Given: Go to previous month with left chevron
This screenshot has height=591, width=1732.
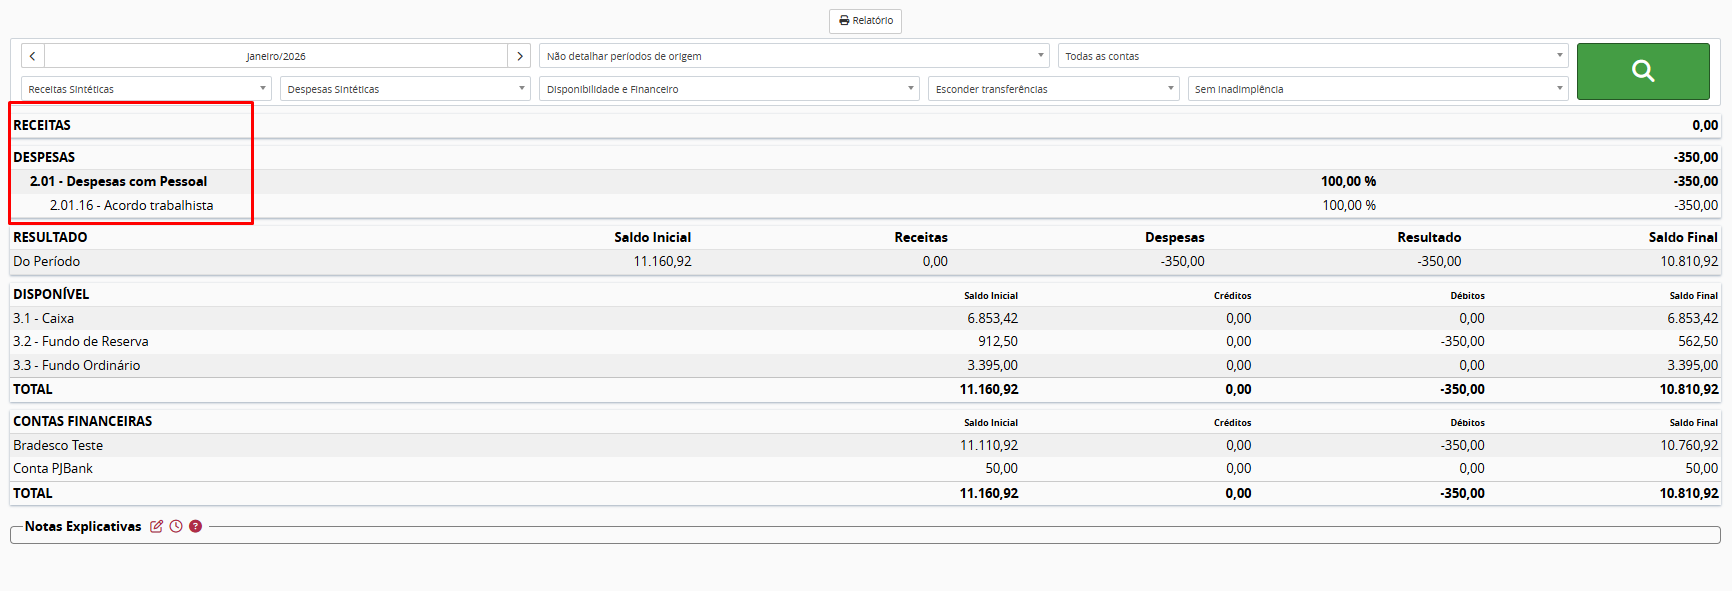Looking at the screenshot, I should coord(32,56).
